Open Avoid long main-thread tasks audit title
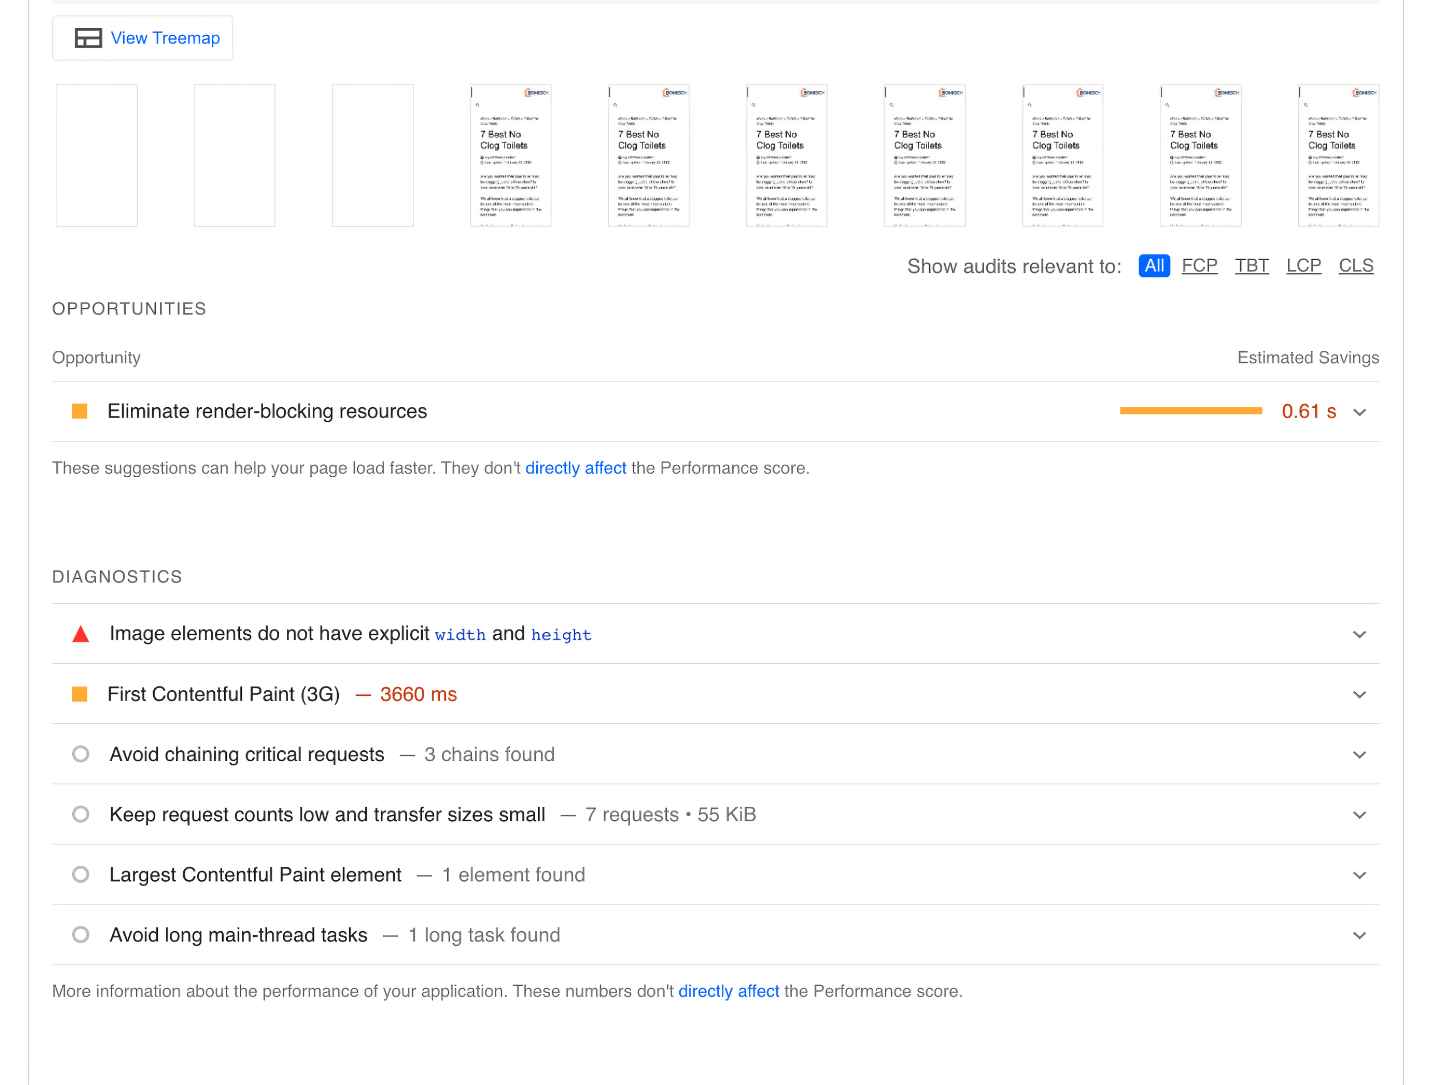The width and height of the screenshot is (1440, 1085). coord(239,934)
